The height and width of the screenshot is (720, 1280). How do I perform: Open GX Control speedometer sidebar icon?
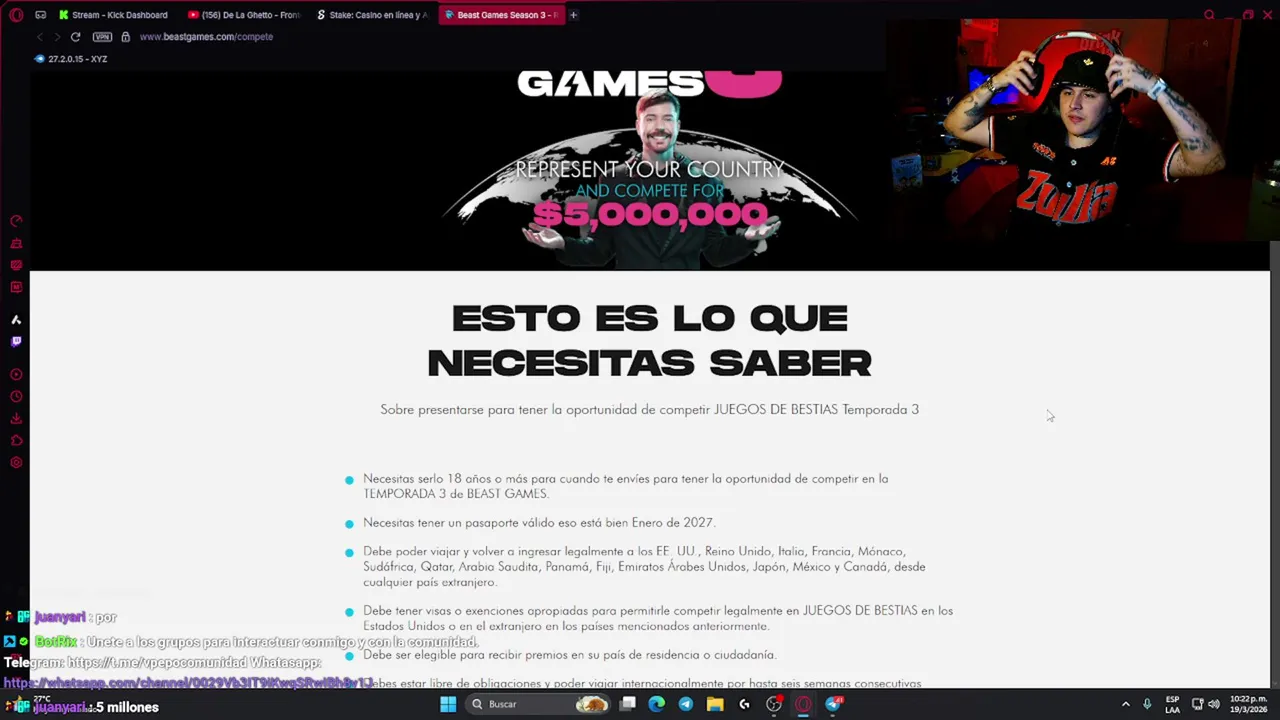click(x=16, y=221)
